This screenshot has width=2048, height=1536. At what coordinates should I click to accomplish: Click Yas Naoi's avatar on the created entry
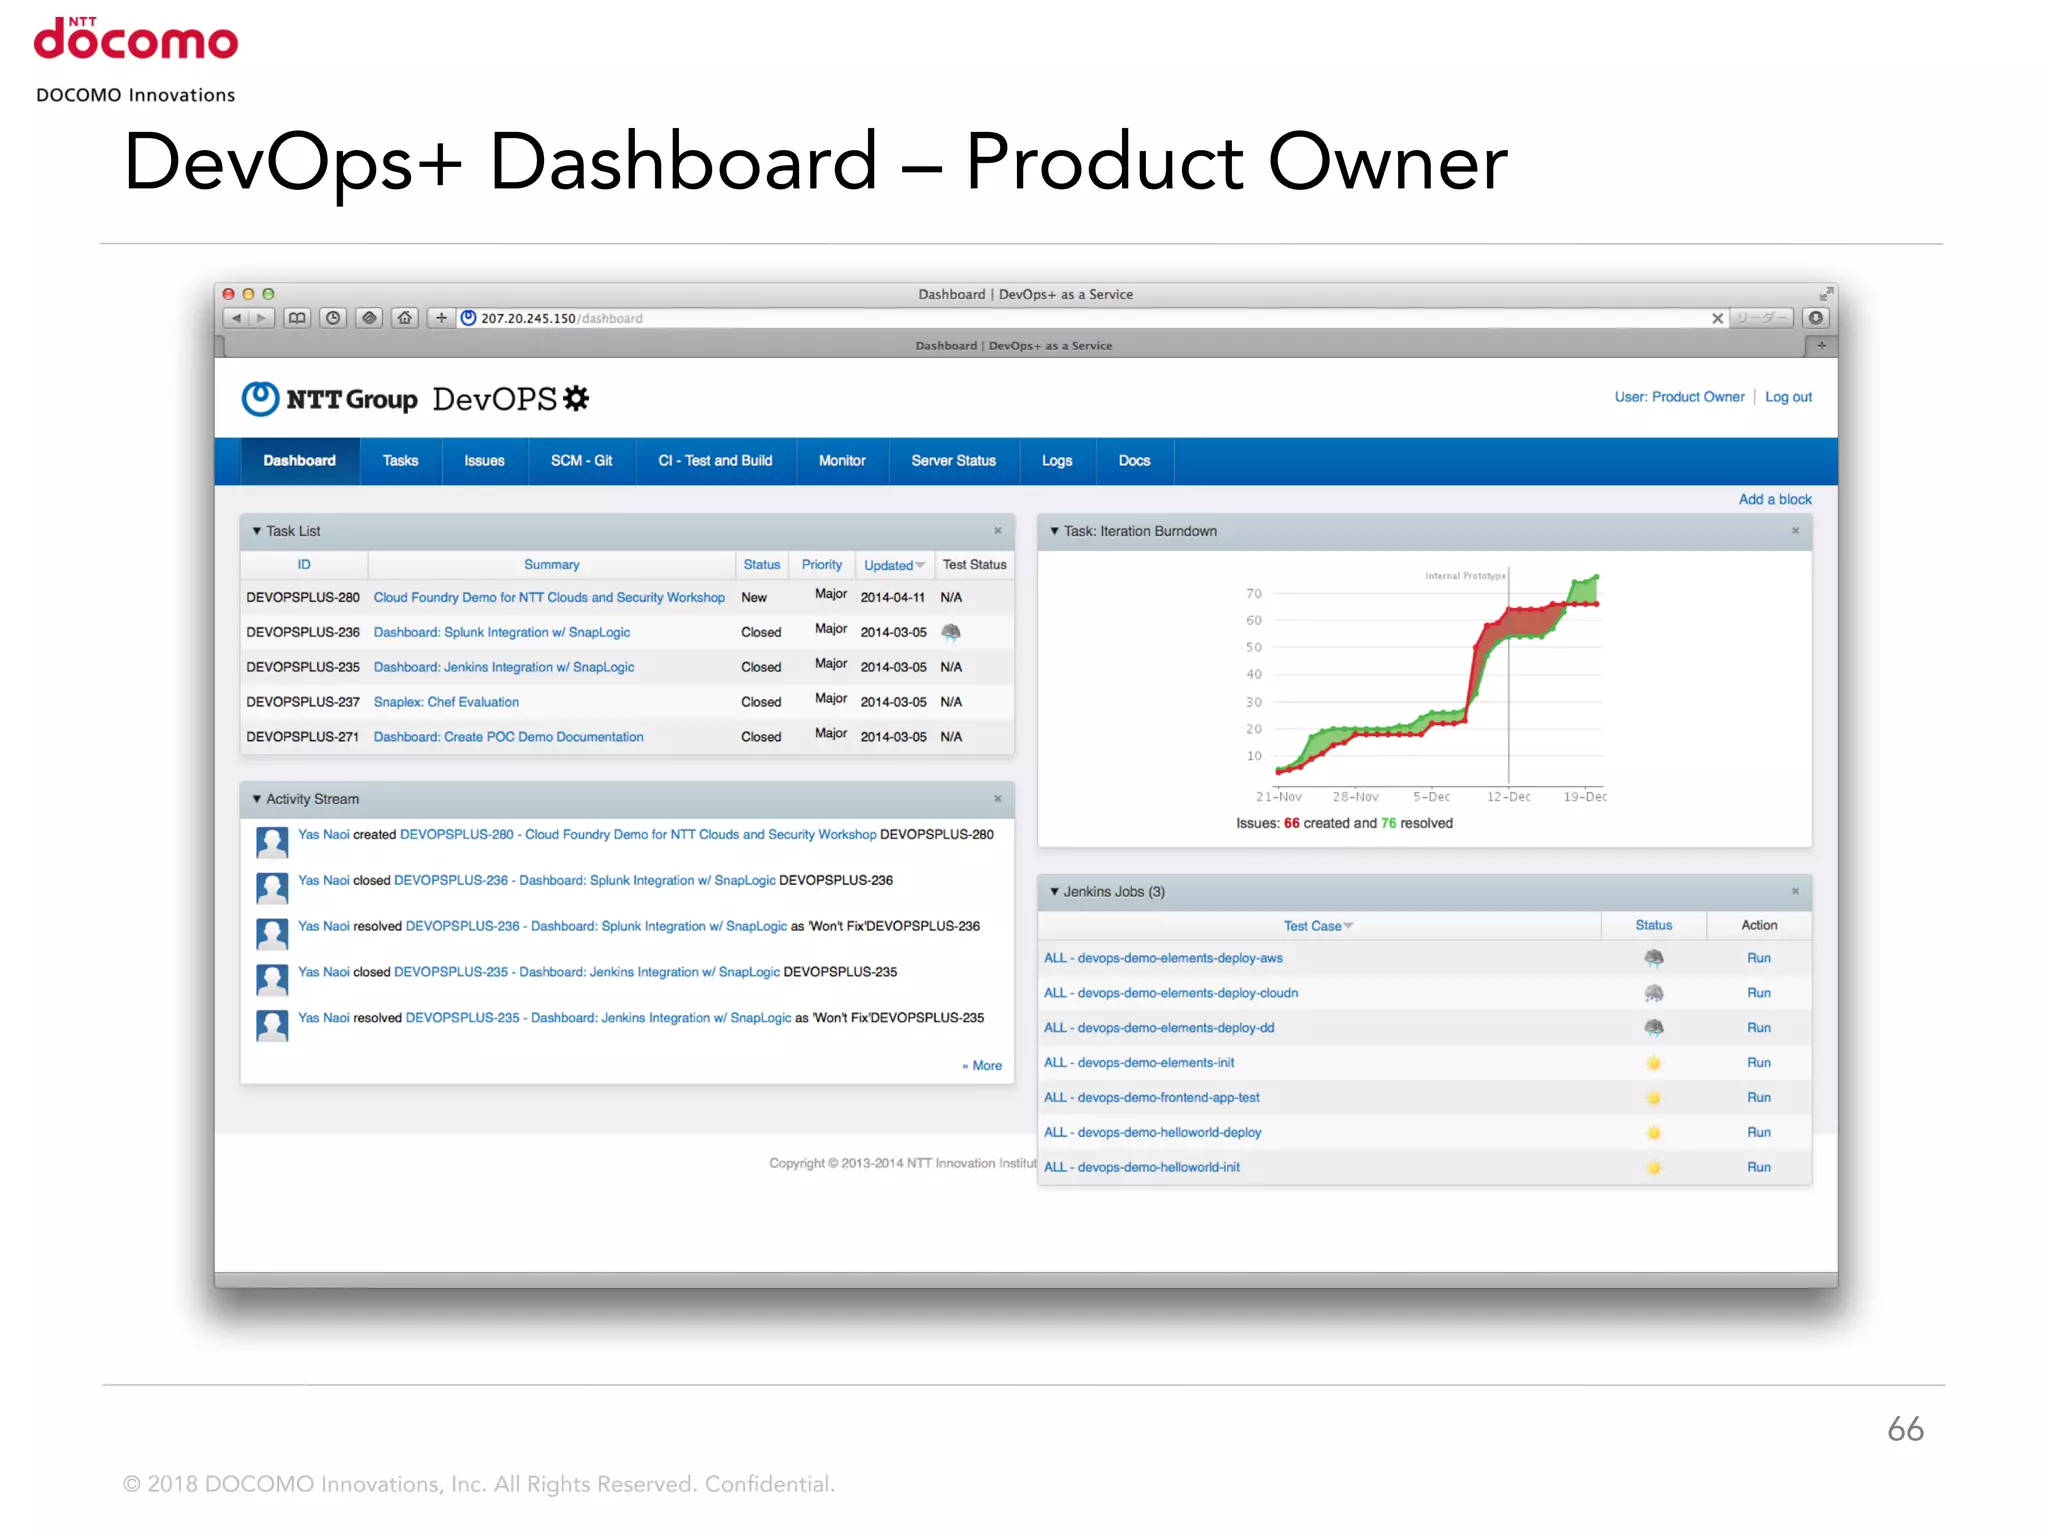(272, 842)
